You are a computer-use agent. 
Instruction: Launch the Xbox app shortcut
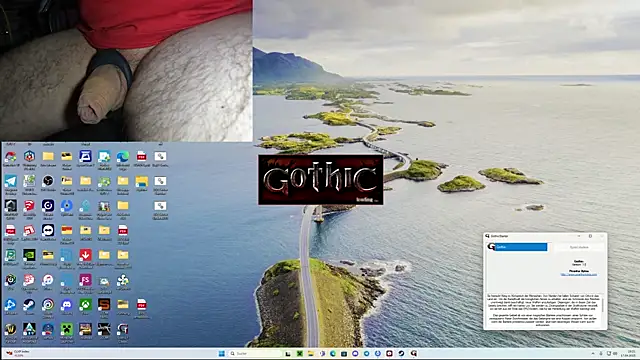(x=85, y=304)
